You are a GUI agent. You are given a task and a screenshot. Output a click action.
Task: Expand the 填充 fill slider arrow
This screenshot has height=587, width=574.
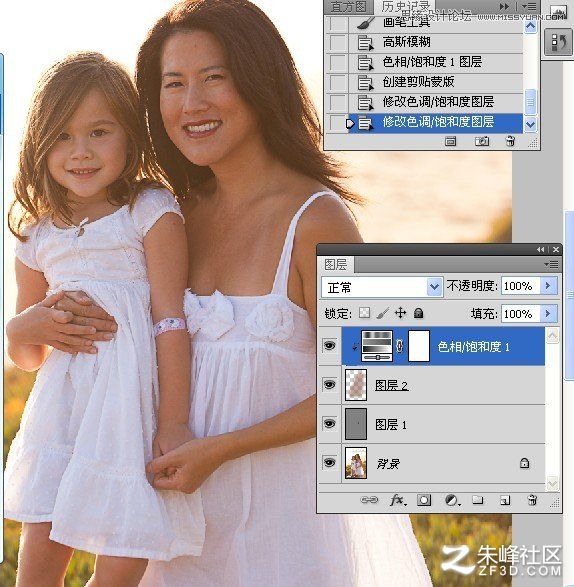pyautogui.click(x=548, y=313)
